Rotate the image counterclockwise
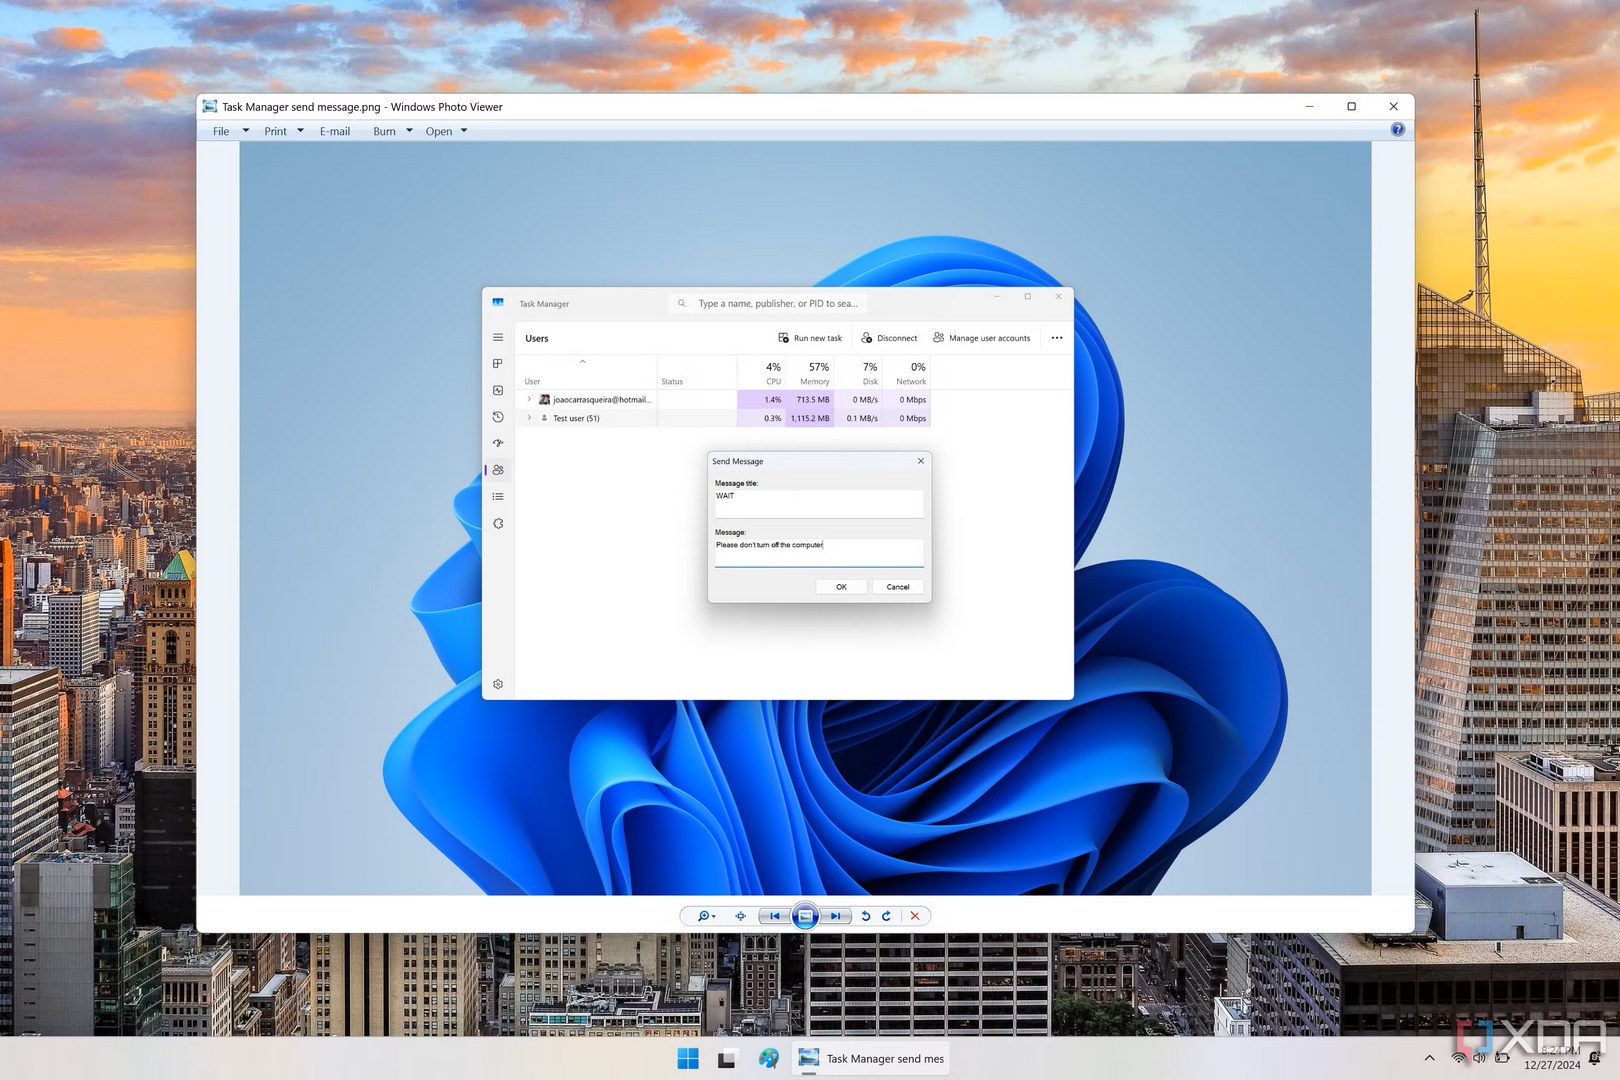The image size is (1620, 1080). coord(866,916)
